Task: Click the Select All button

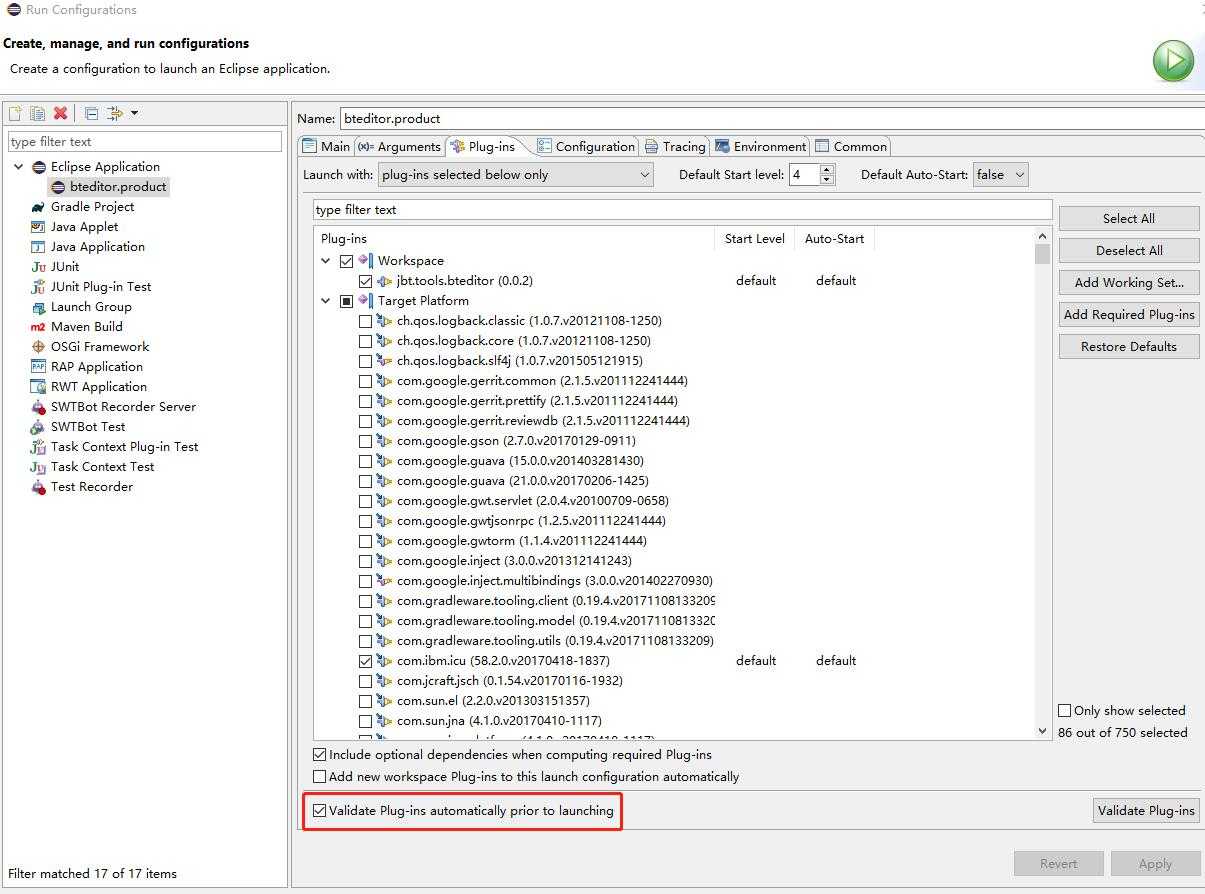Action: click(x=1129, y=219)
